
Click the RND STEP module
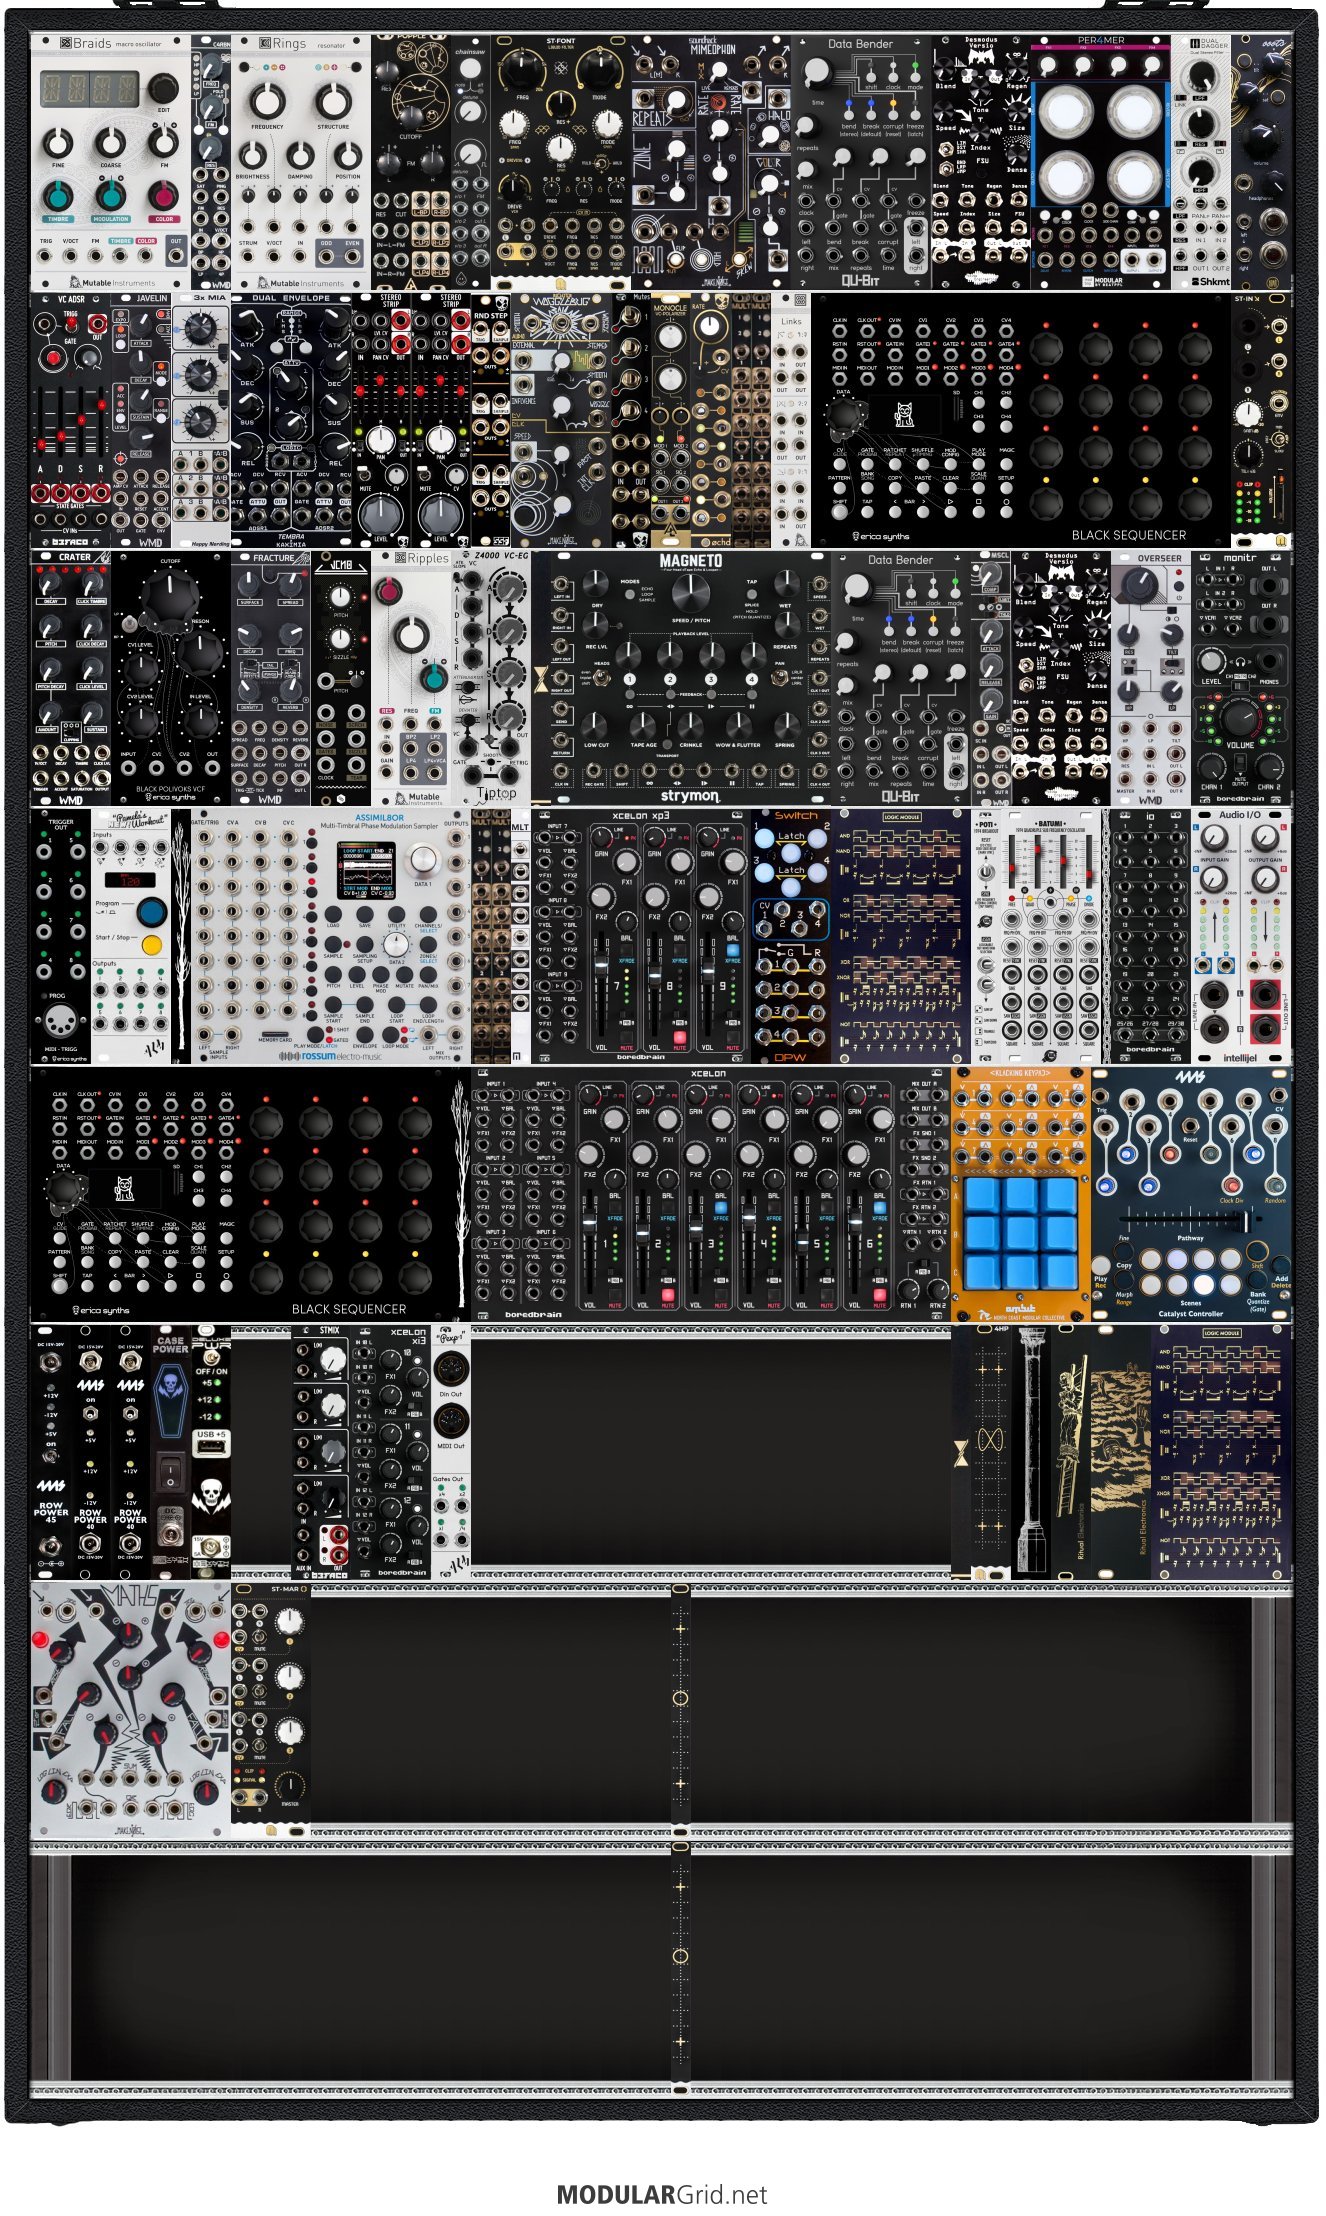[x=490, y=420]
